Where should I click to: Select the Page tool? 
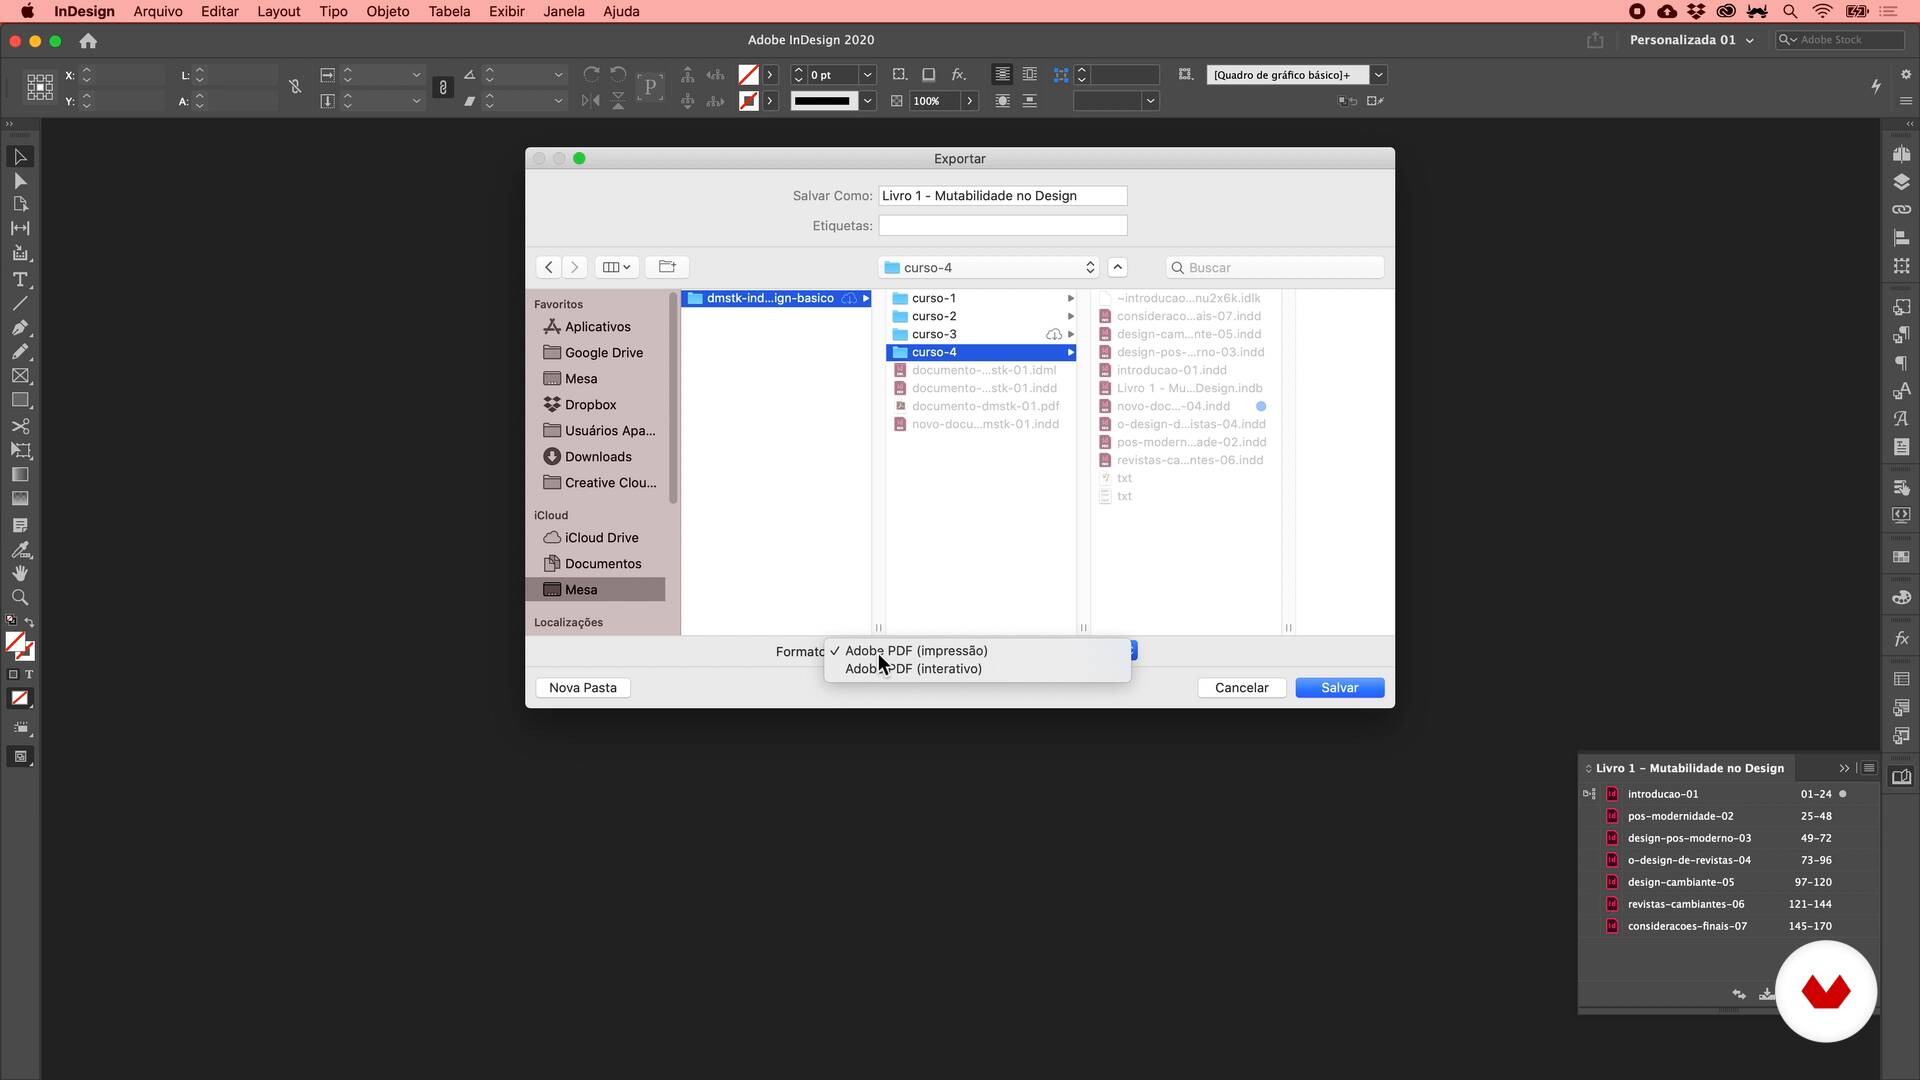click(x=20, y=204)
